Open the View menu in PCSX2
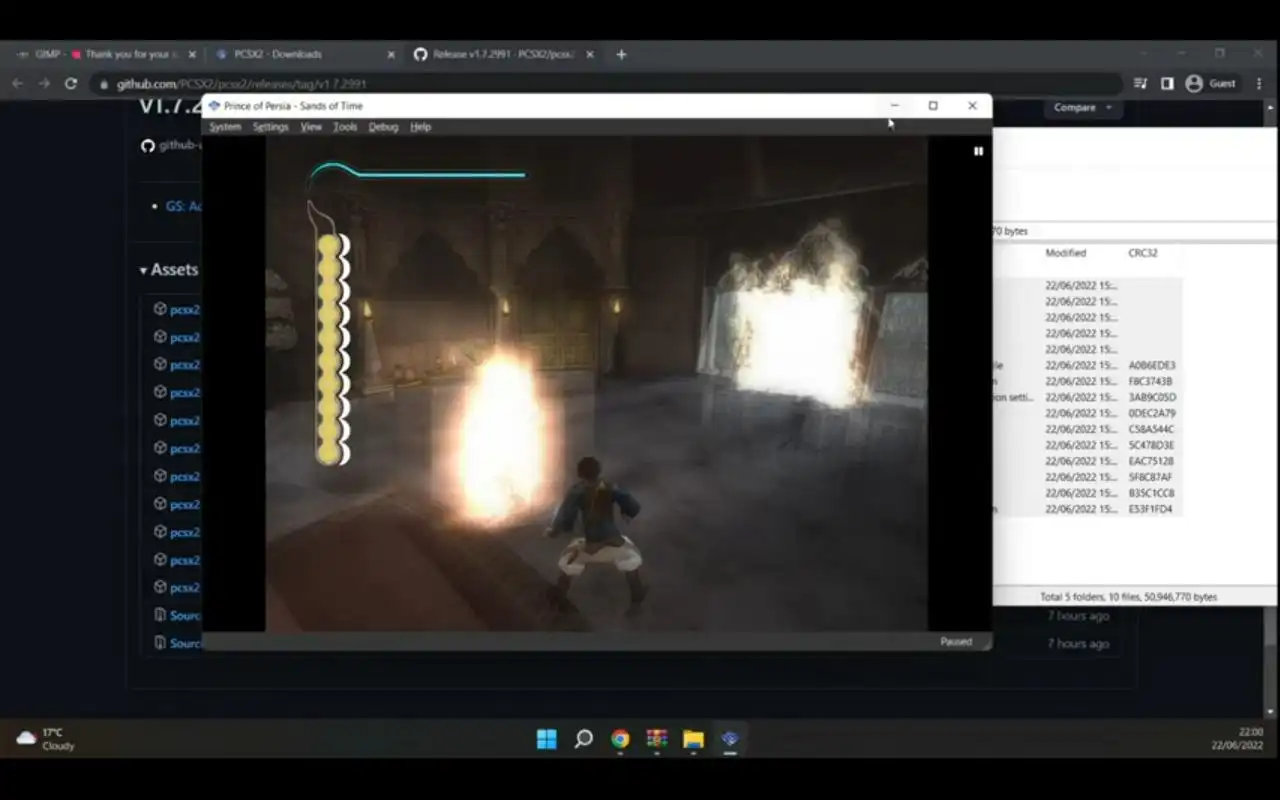 (311, 127)
